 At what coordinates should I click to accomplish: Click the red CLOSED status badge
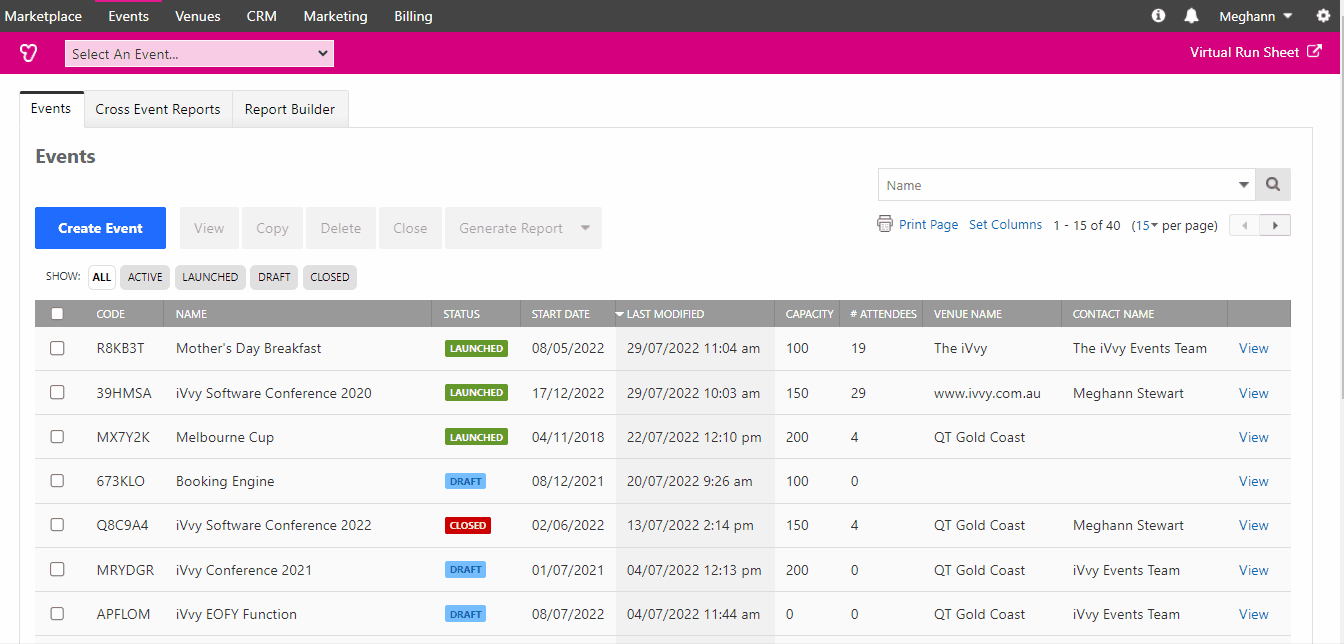pos(468,525)
